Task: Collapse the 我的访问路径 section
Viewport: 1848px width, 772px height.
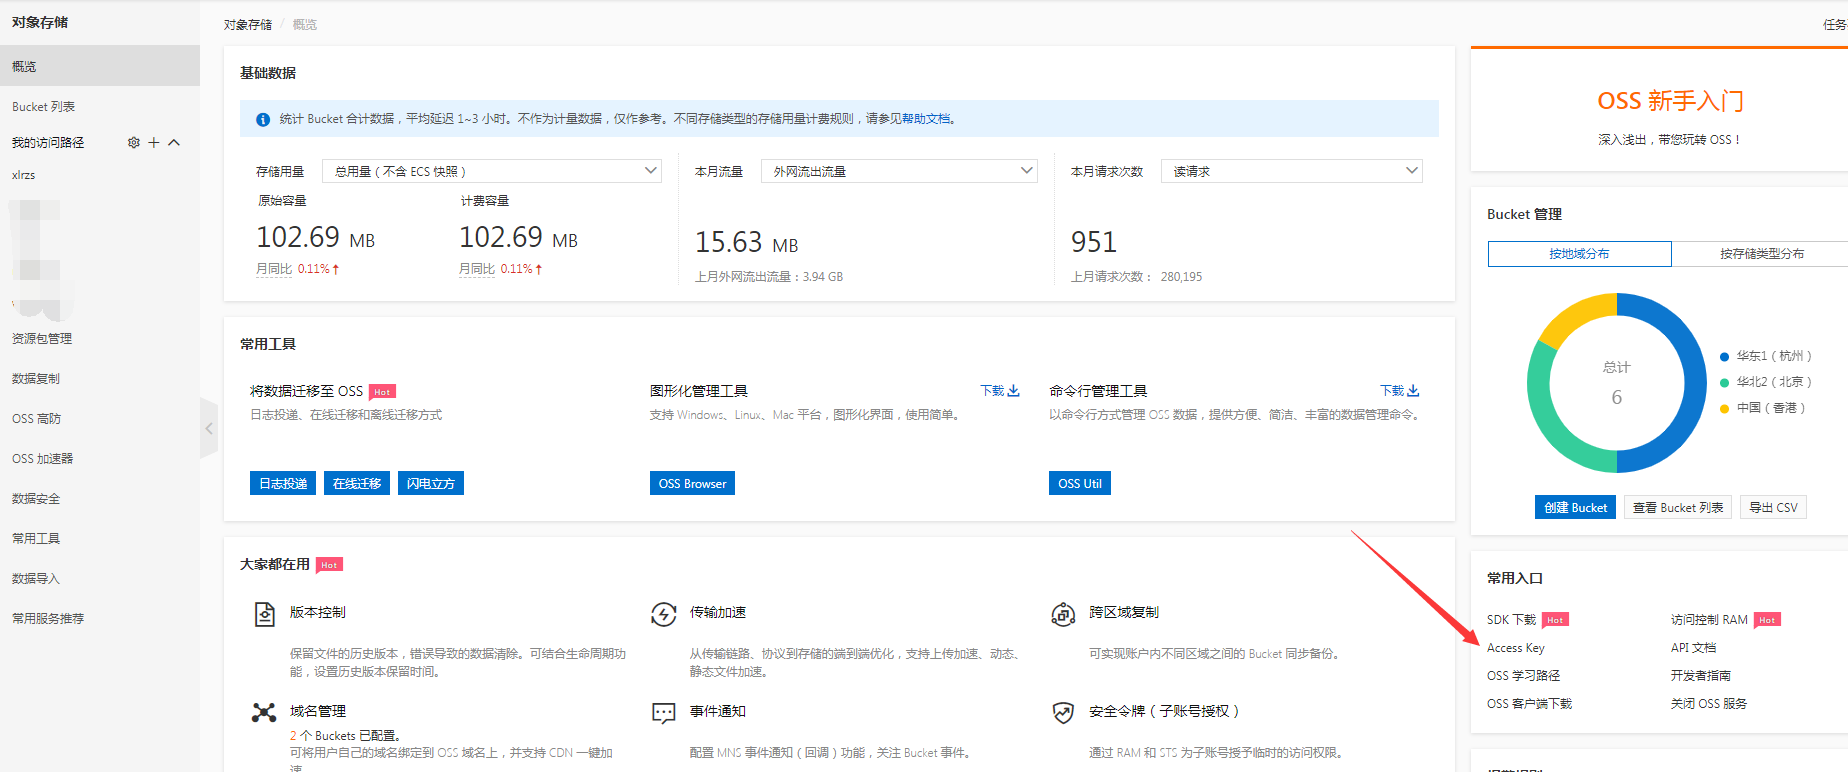Action: point(174,143)
